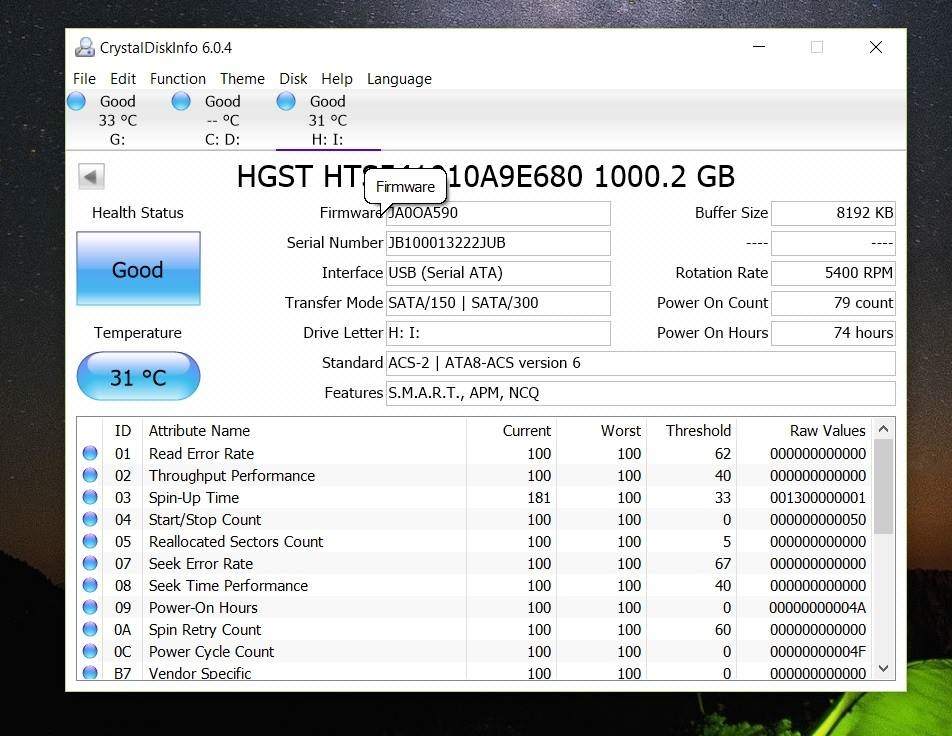This screenshot has height=736, width=952.
Task: Click the Firmware value field
Action: coord(498,213)
